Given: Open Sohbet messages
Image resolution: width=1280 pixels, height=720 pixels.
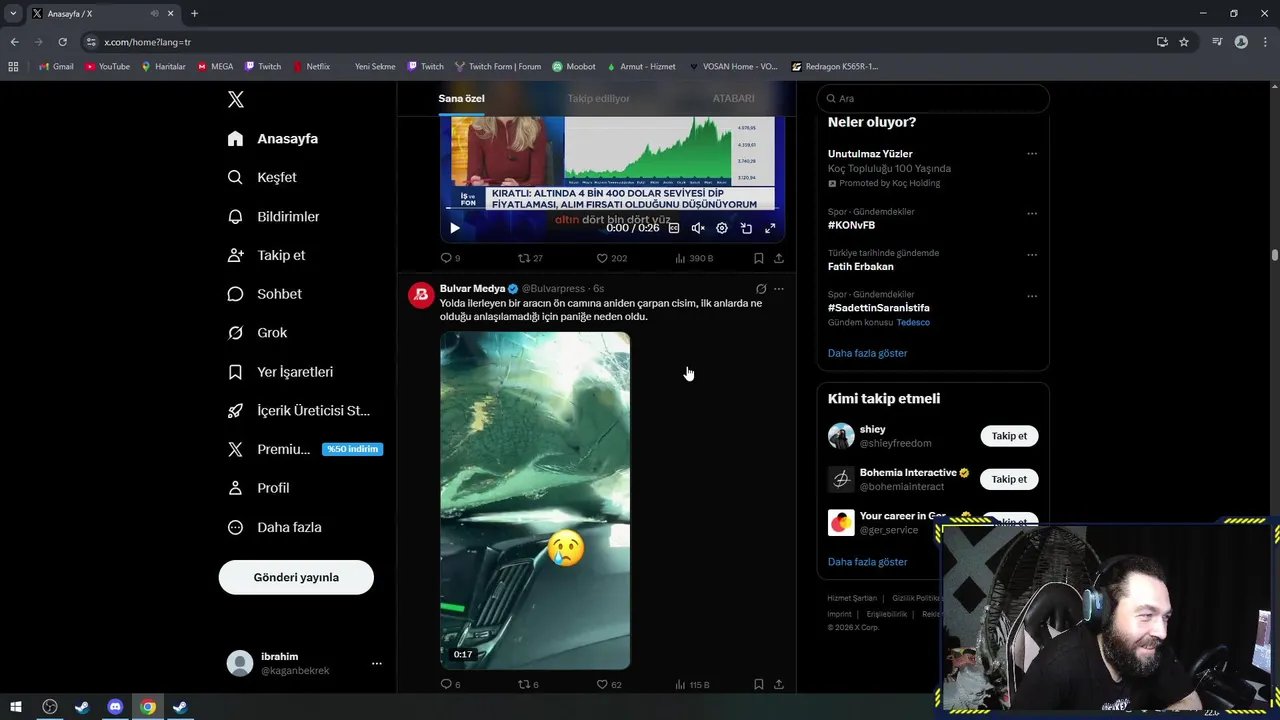Looking at the screenshot, I should pyautogui.click(x=264, y=294).
